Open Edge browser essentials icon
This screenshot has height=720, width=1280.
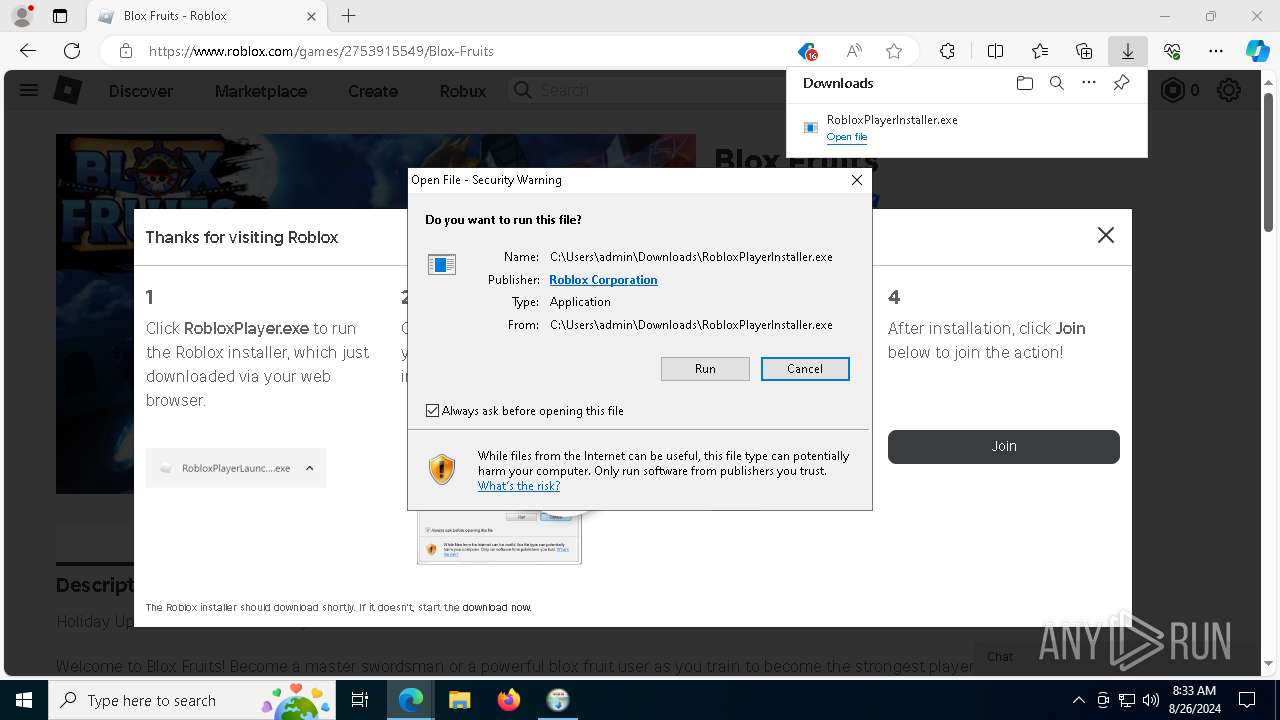(1172, 51)
